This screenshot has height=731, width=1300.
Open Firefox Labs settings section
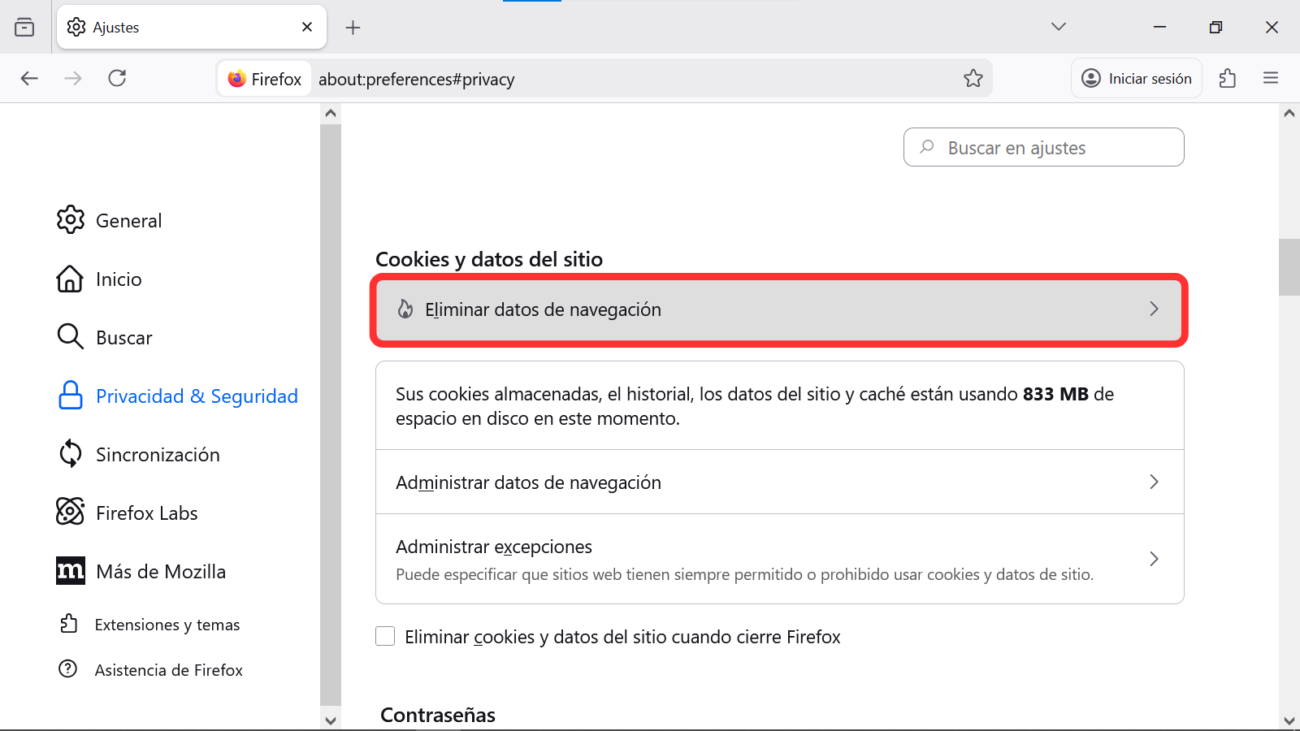[x=146, y=513]
